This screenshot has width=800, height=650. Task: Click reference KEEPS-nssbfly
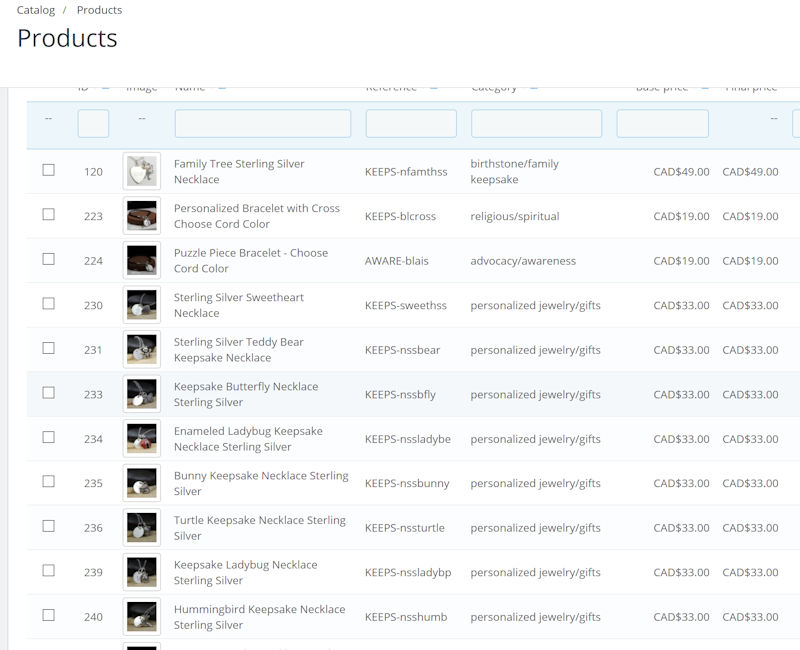(401, 394)
